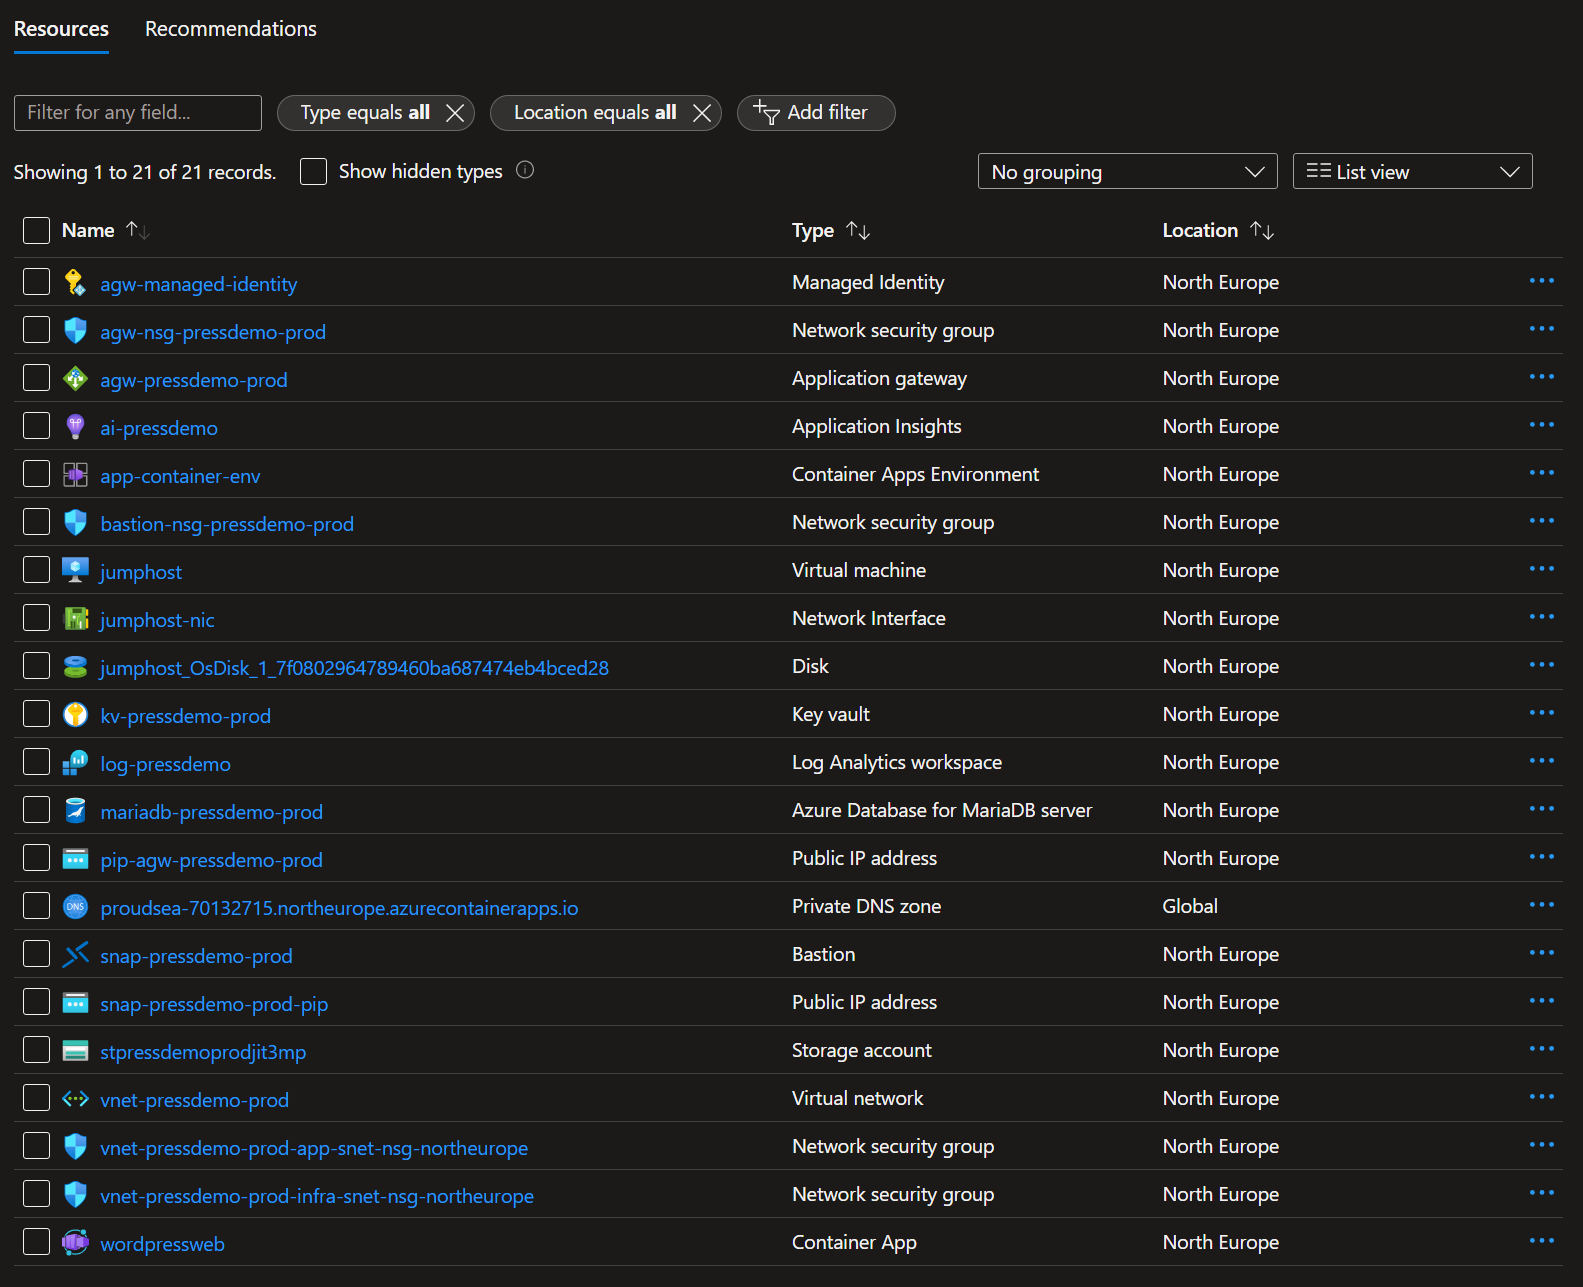Click the snap-pressdemo-prod Bastion icon
Viewport: 1583px width, 1287px height.
point(75,954)
